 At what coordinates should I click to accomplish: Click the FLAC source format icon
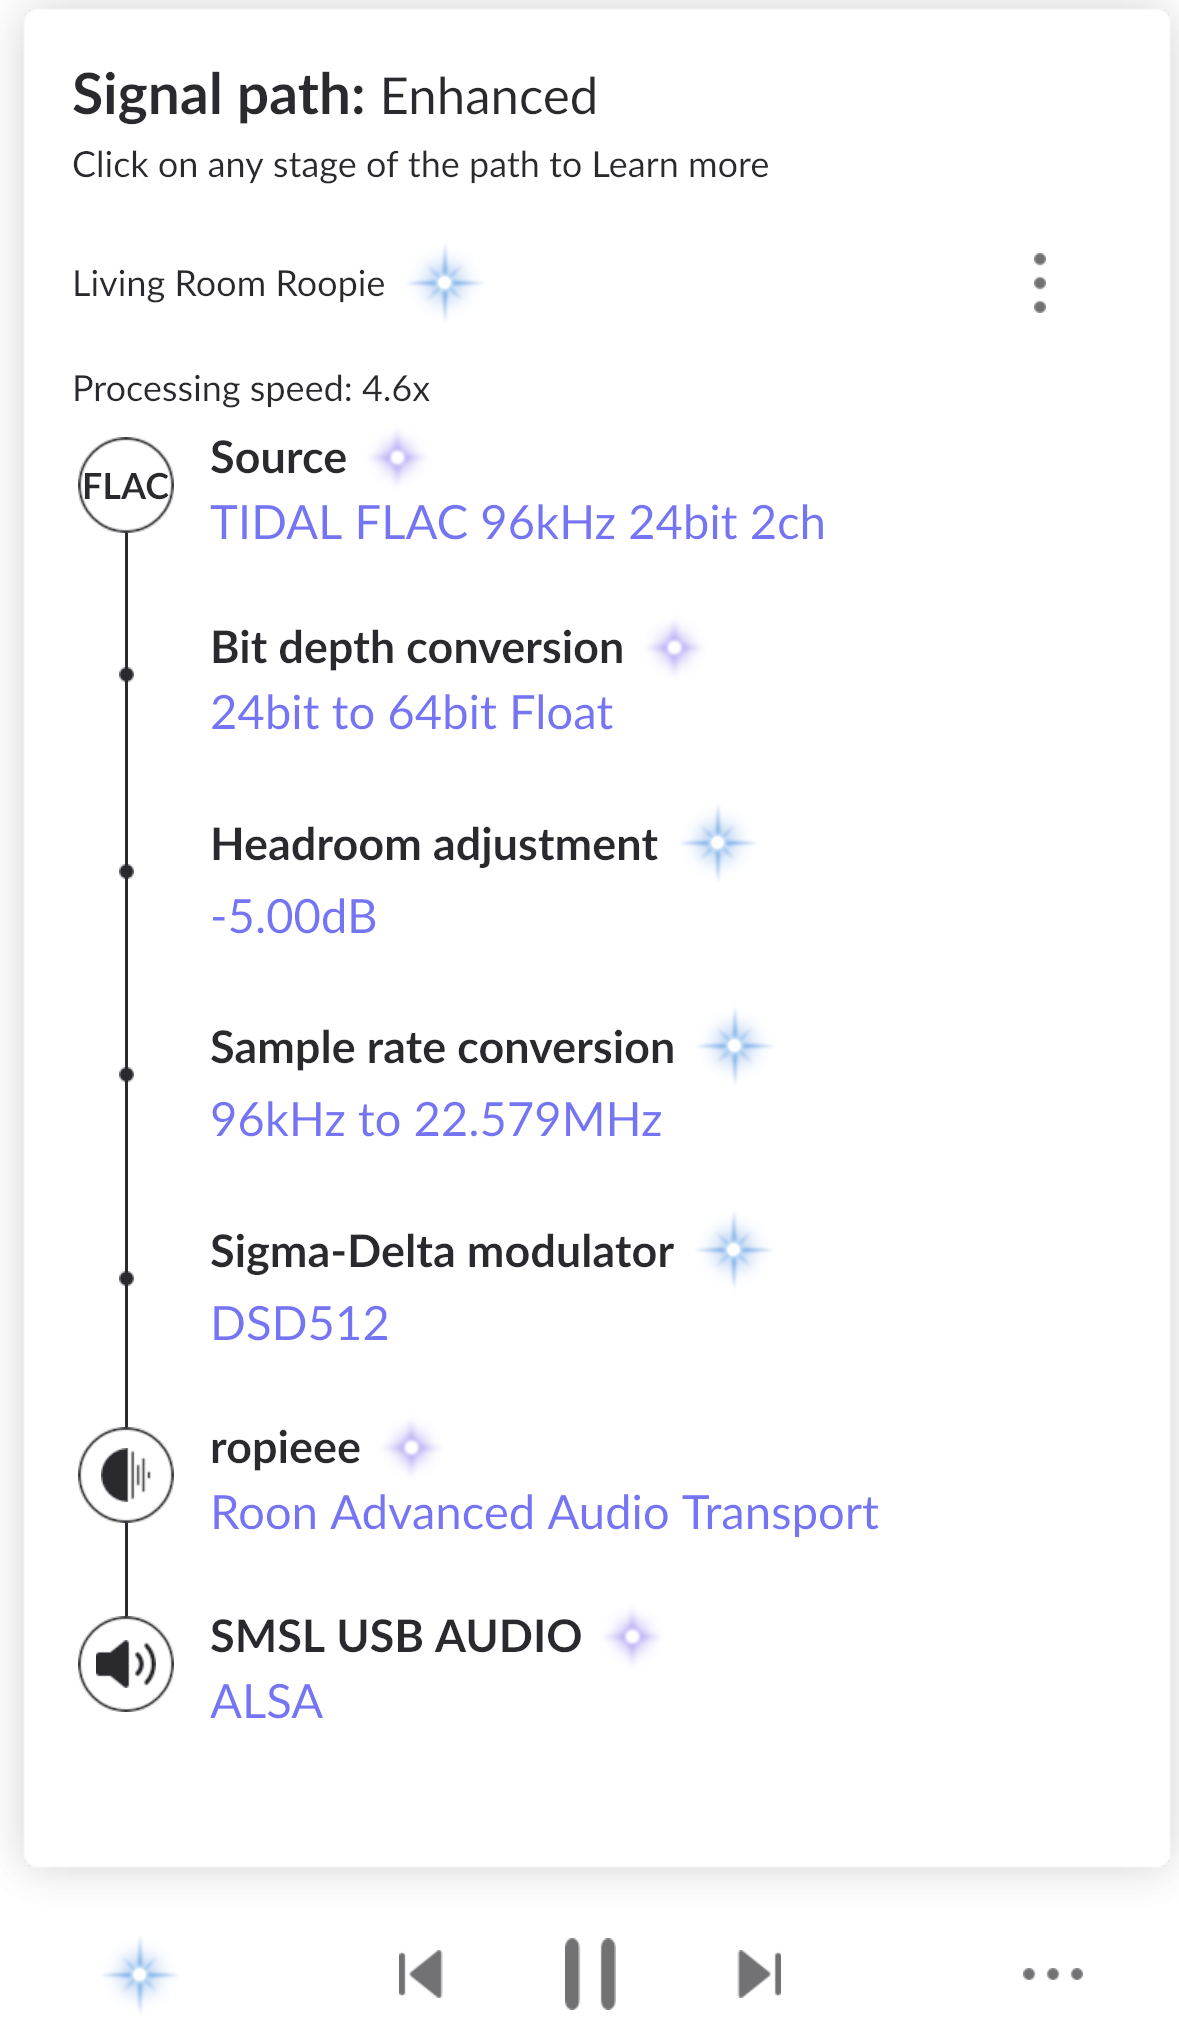click(x=126, y=485)
